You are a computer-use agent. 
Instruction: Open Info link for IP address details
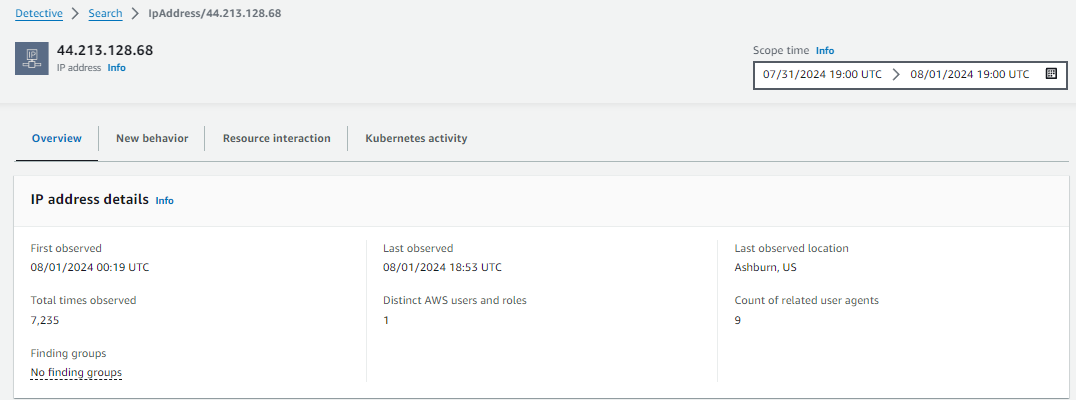pyautogui.click(x=165, y=201)
